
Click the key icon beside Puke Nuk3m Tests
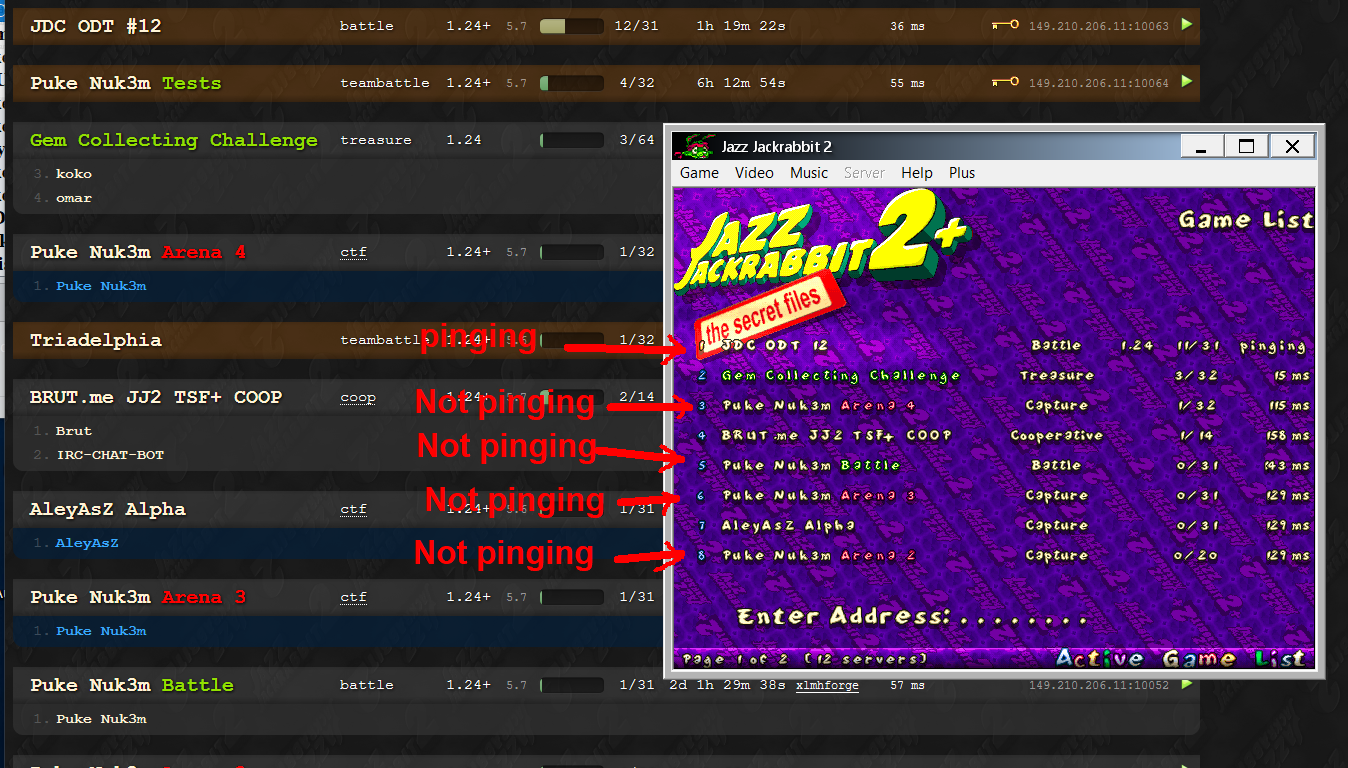1005,83
